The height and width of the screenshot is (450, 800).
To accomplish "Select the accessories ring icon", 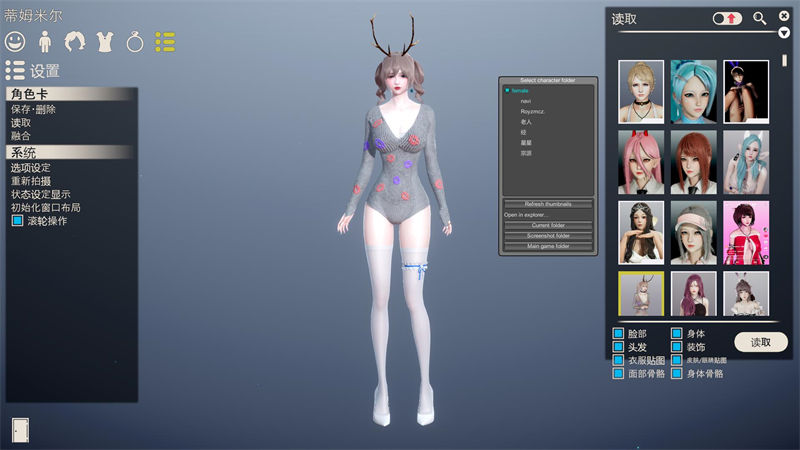I will click(135, 42).
